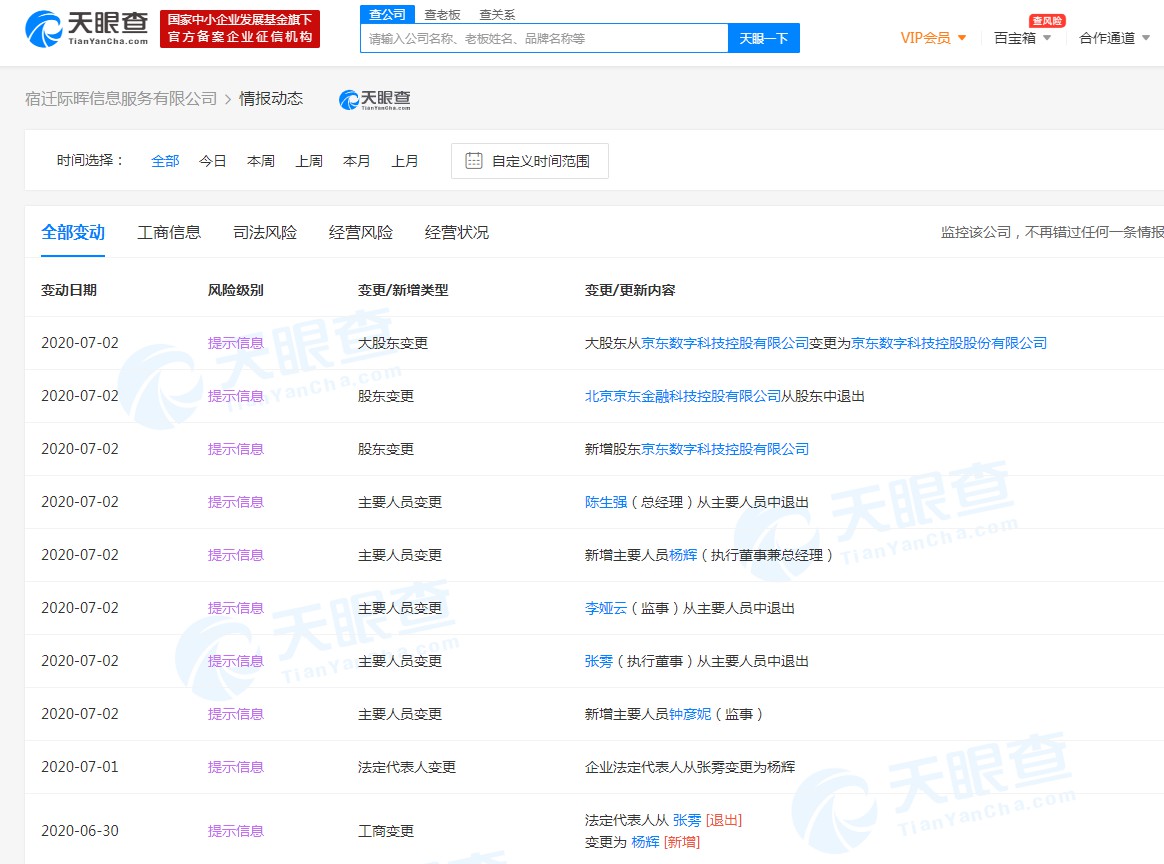Click the 变更/新增类型 column header

403,290
